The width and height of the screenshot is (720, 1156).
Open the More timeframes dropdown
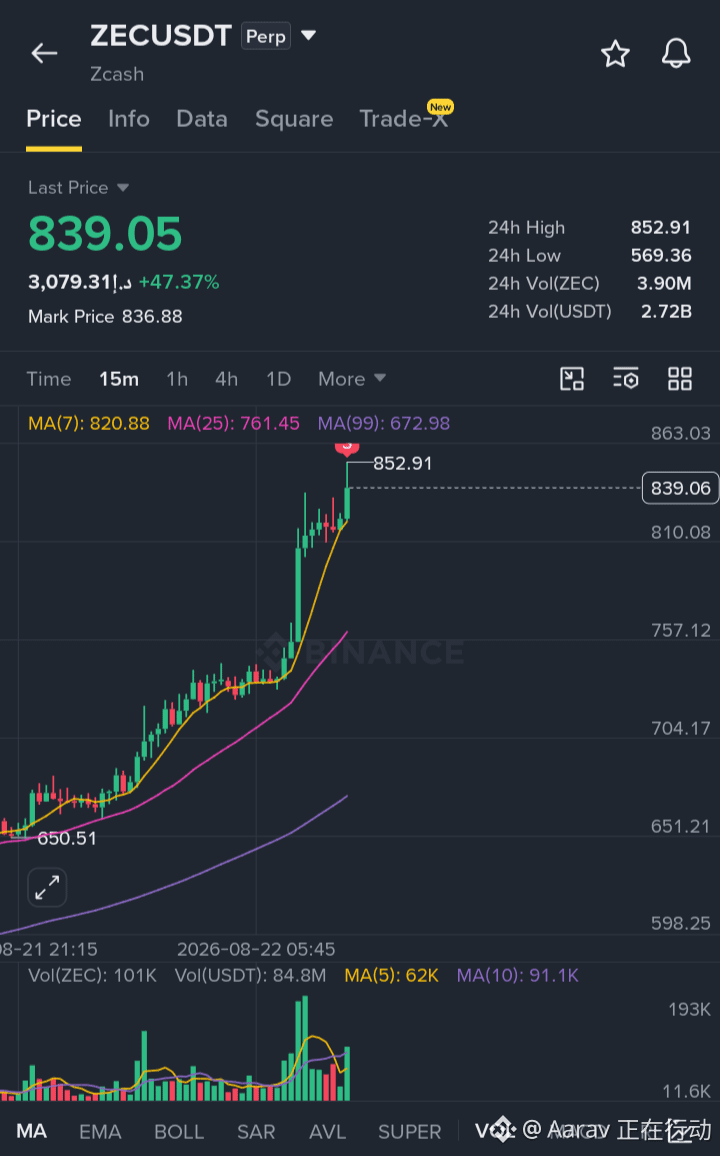point(352,379)
